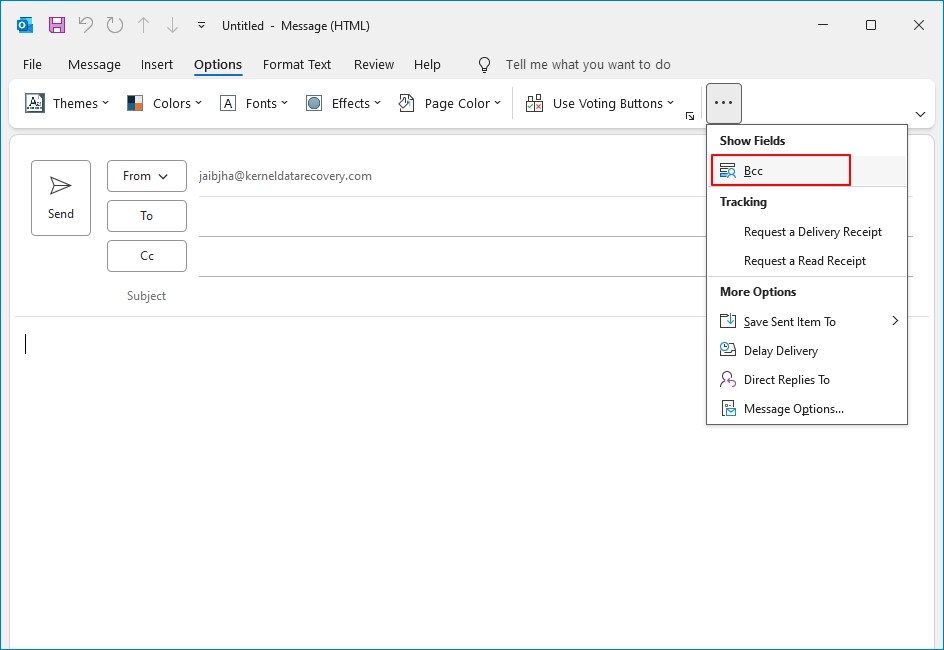This screenshot has width=944, height=650.
Task: Click the dialog launcher arrow icon
Action: 690,116
